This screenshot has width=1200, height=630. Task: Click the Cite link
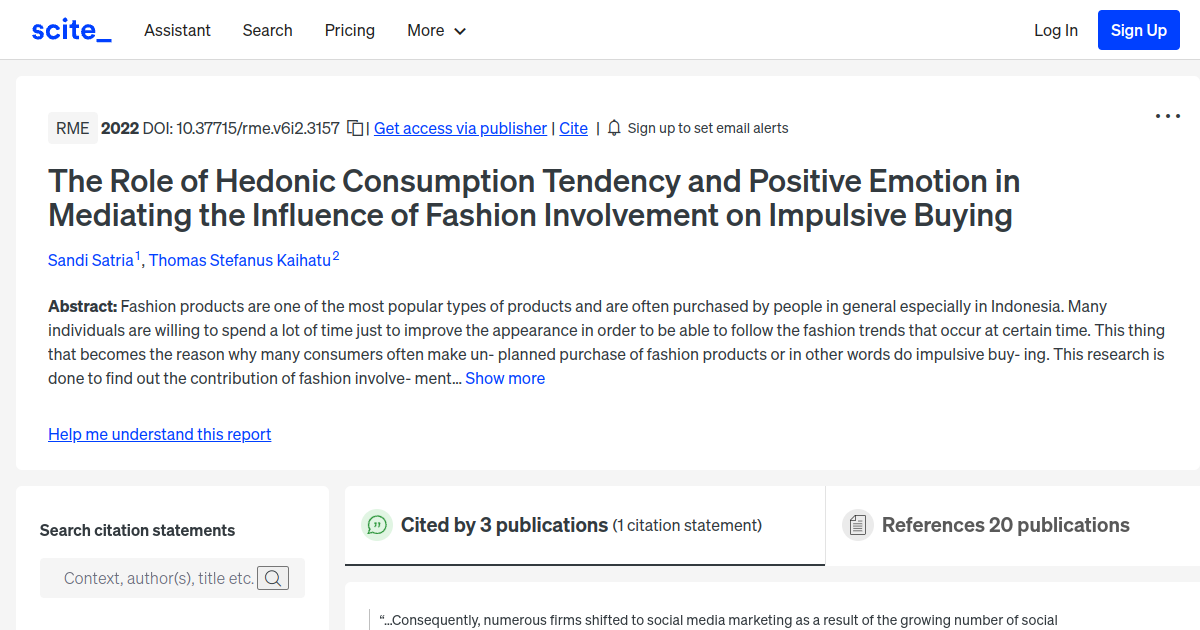click(x=573, y=128)
